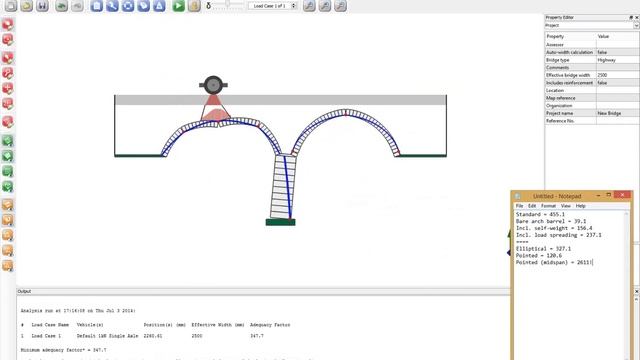Image resolution: width=640 pixels, height=360 pixels.
Task: Click the Notepad vertical scrollbar
Action: (x=627, y=286)
